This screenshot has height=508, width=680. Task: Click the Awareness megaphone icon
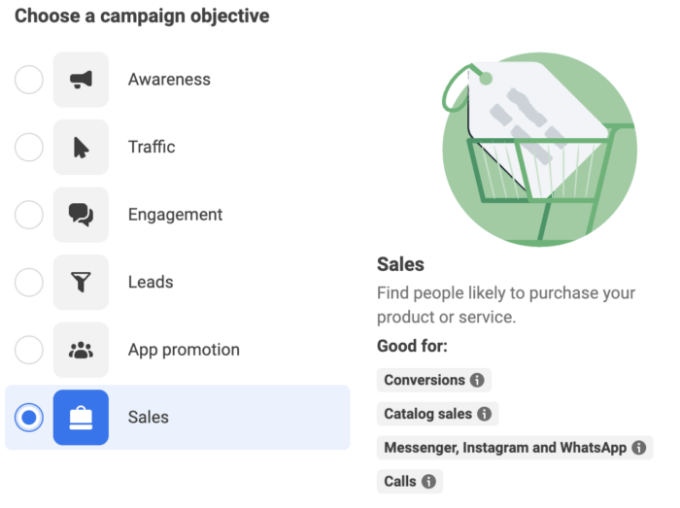81,79
